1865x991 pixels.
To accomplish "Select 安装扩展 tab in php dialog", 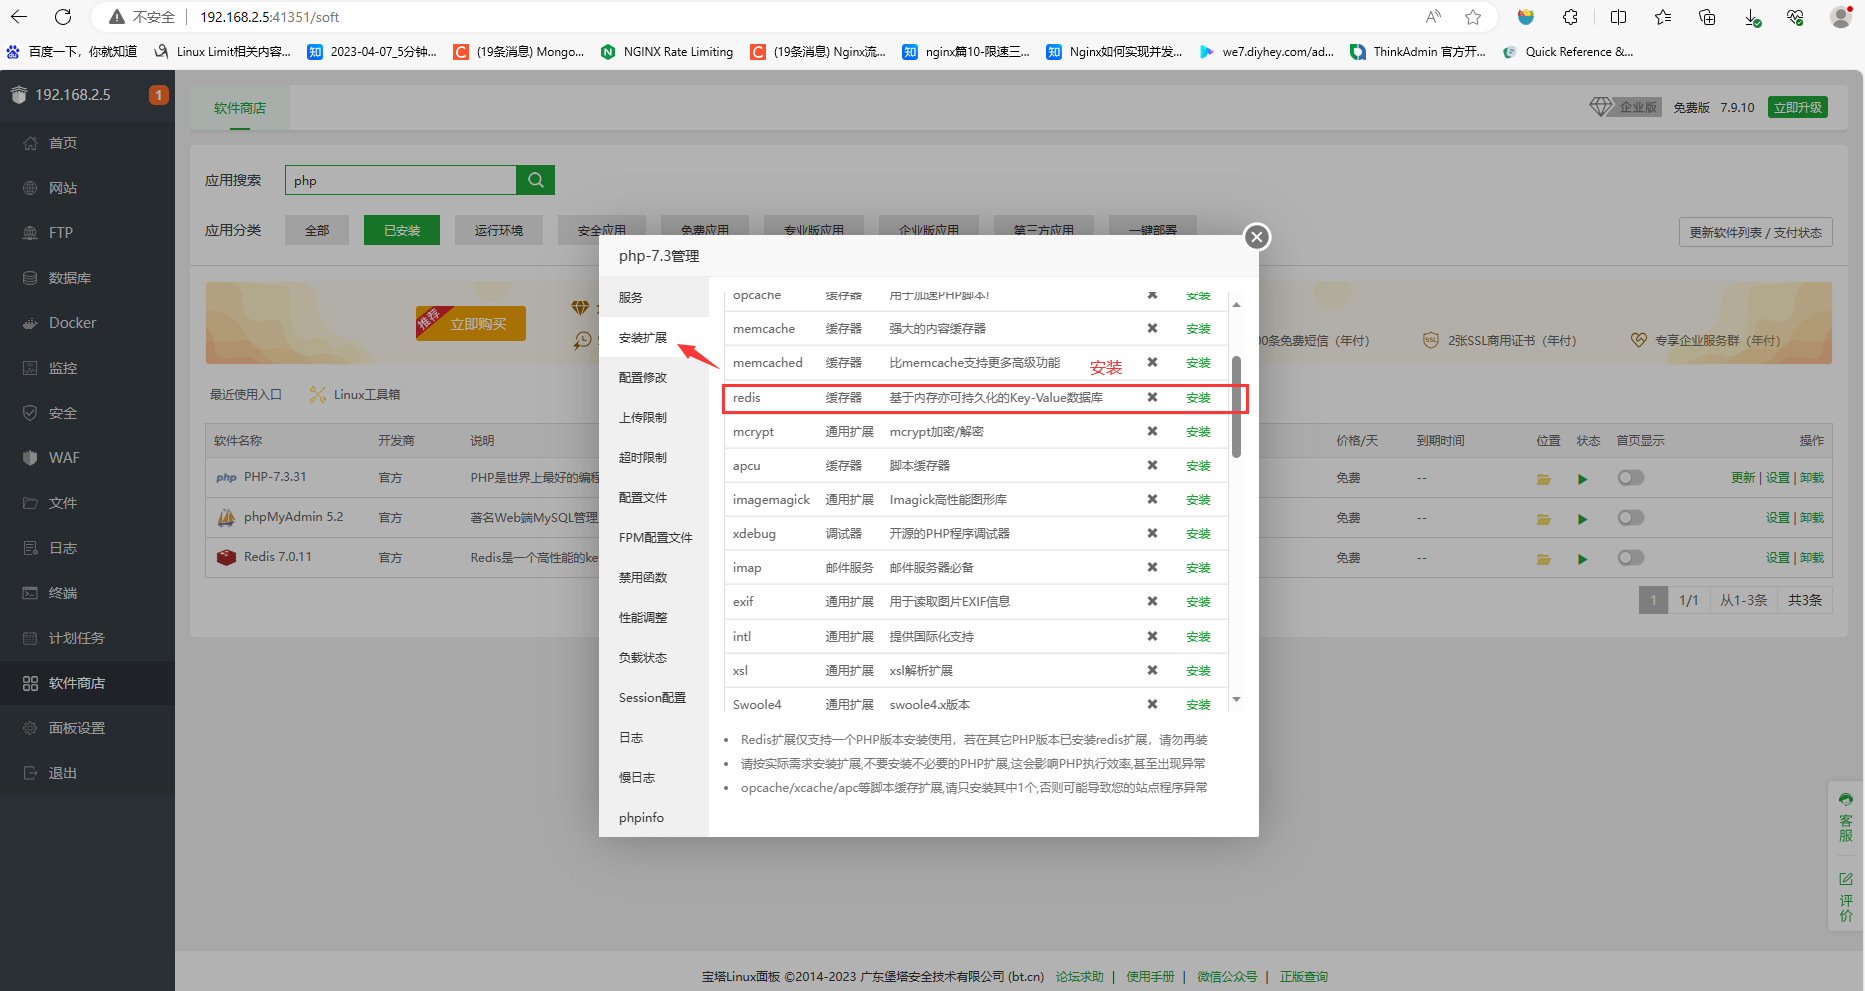I will coord(654,338).
